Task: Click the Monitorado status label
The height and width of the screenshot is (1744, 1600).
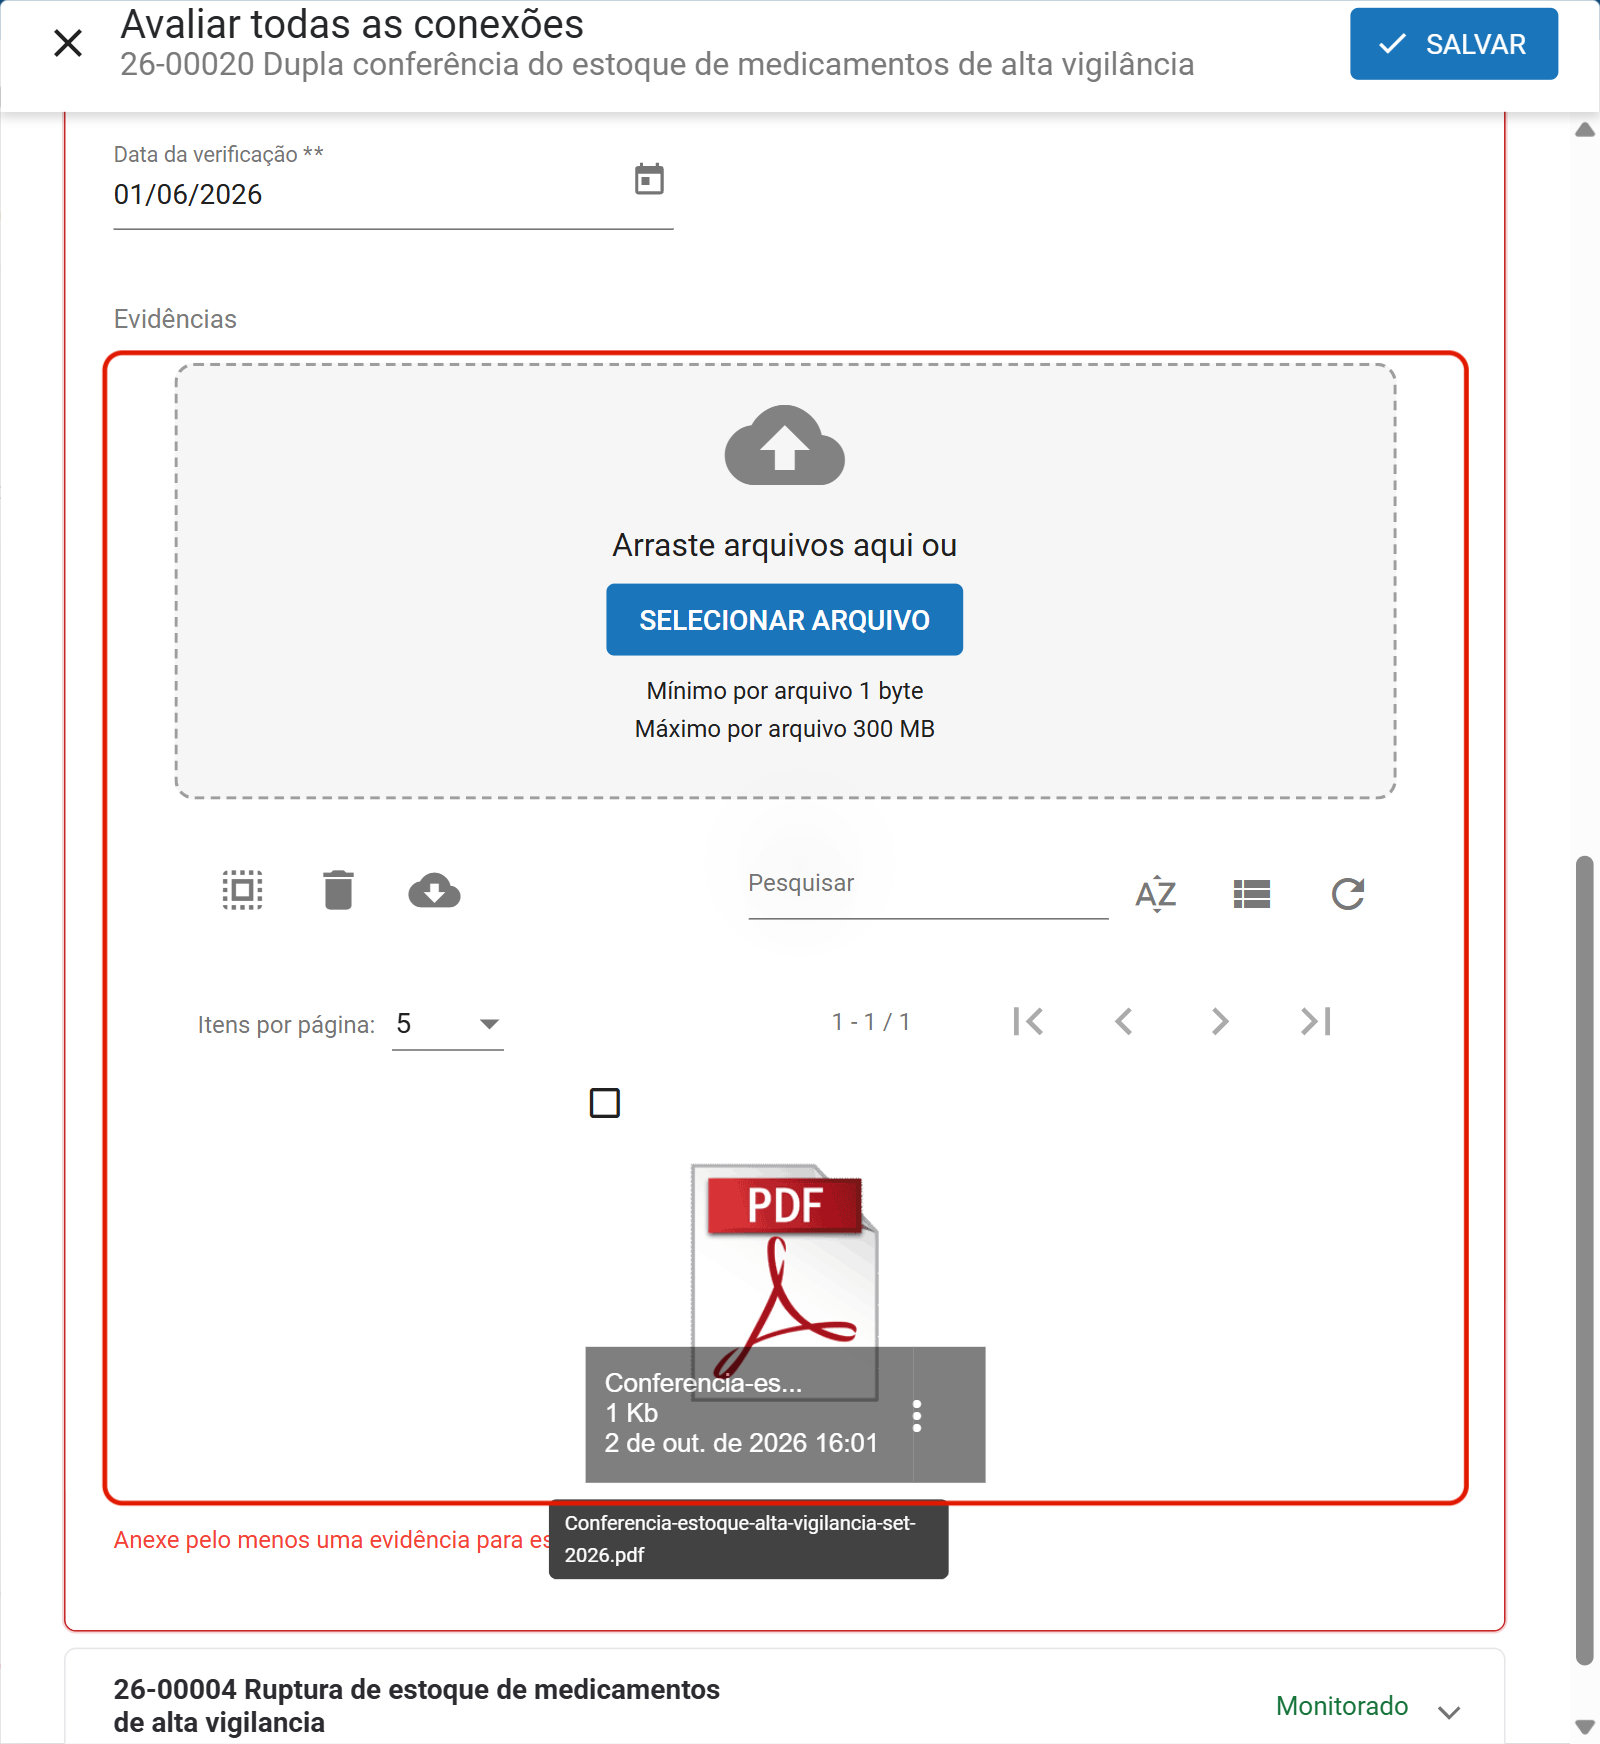Action: click(1342, 1706)
